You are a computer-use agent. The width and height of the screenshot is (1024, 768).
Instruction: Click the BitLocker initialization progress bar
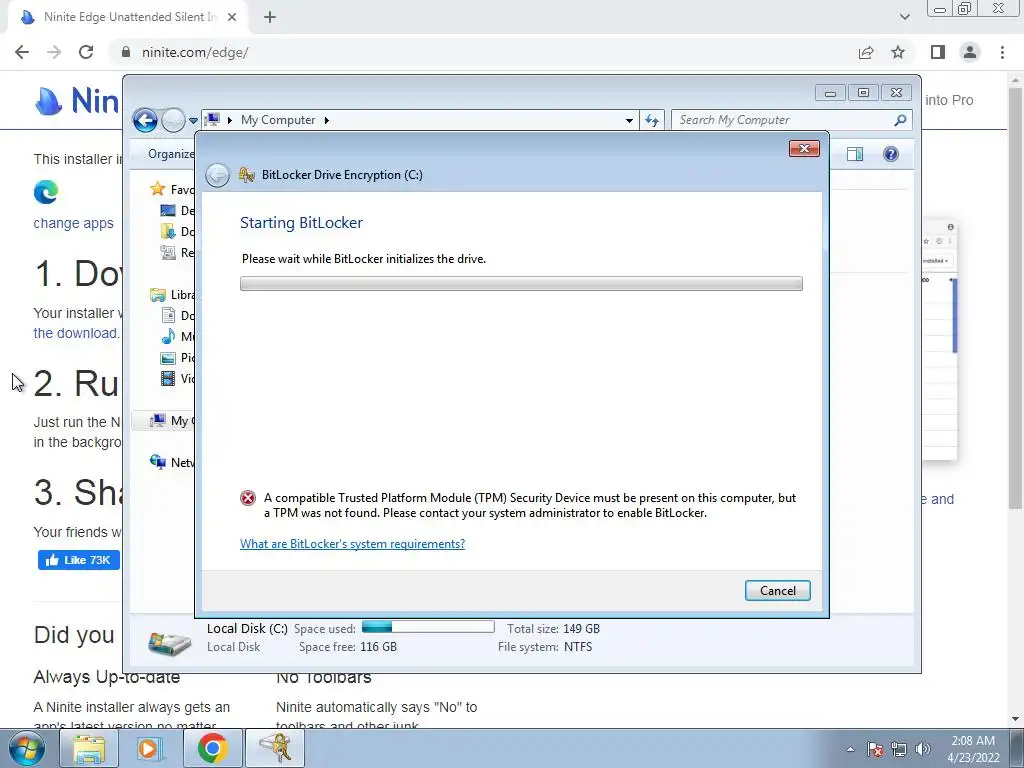point(521,283)
